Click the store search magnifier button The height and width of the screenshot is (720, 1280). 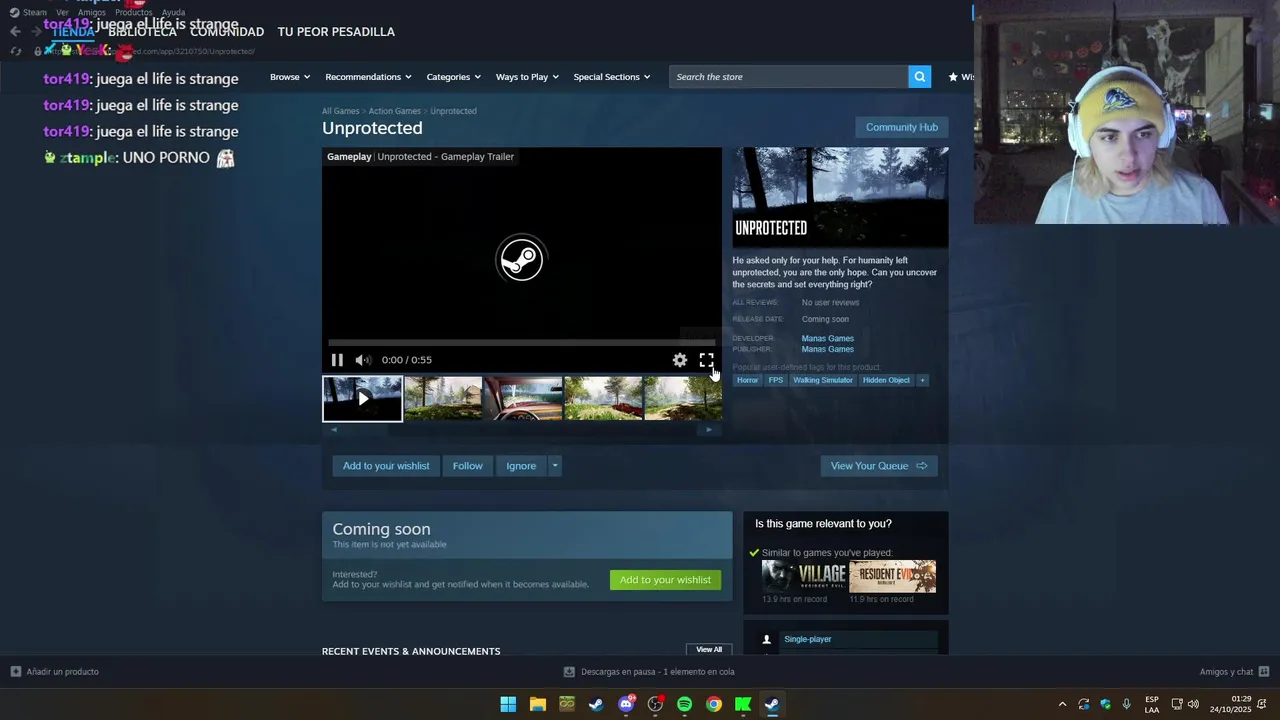coord(919,77)
